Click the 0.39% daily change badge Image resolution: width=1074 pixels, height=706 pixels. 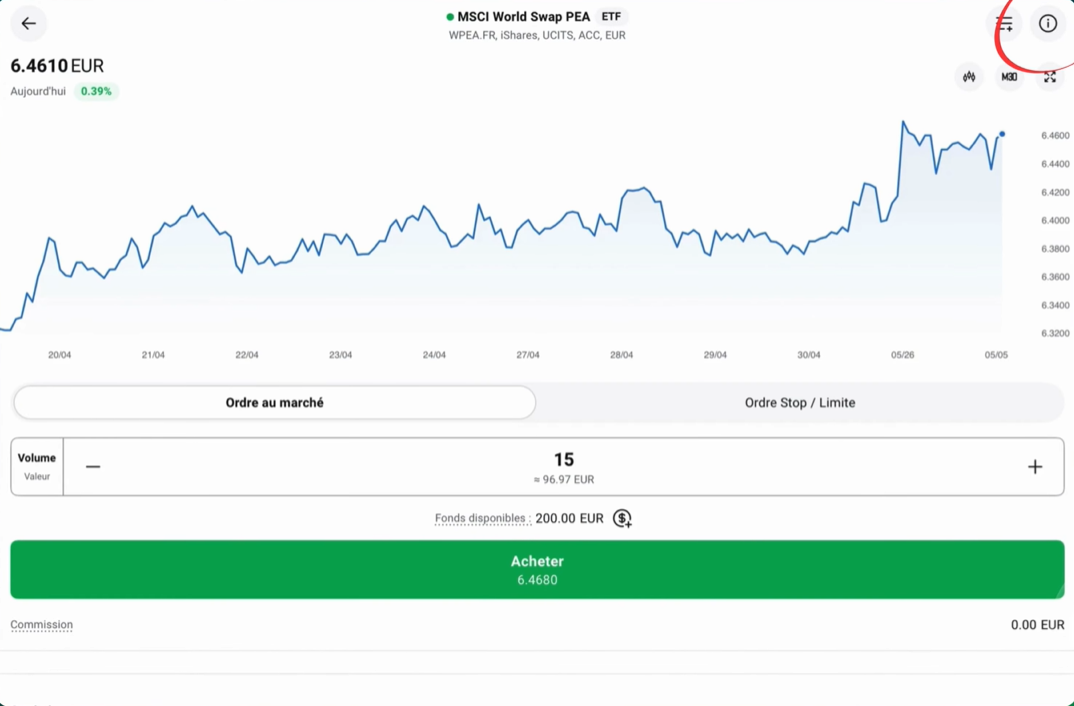coord(96,91)
